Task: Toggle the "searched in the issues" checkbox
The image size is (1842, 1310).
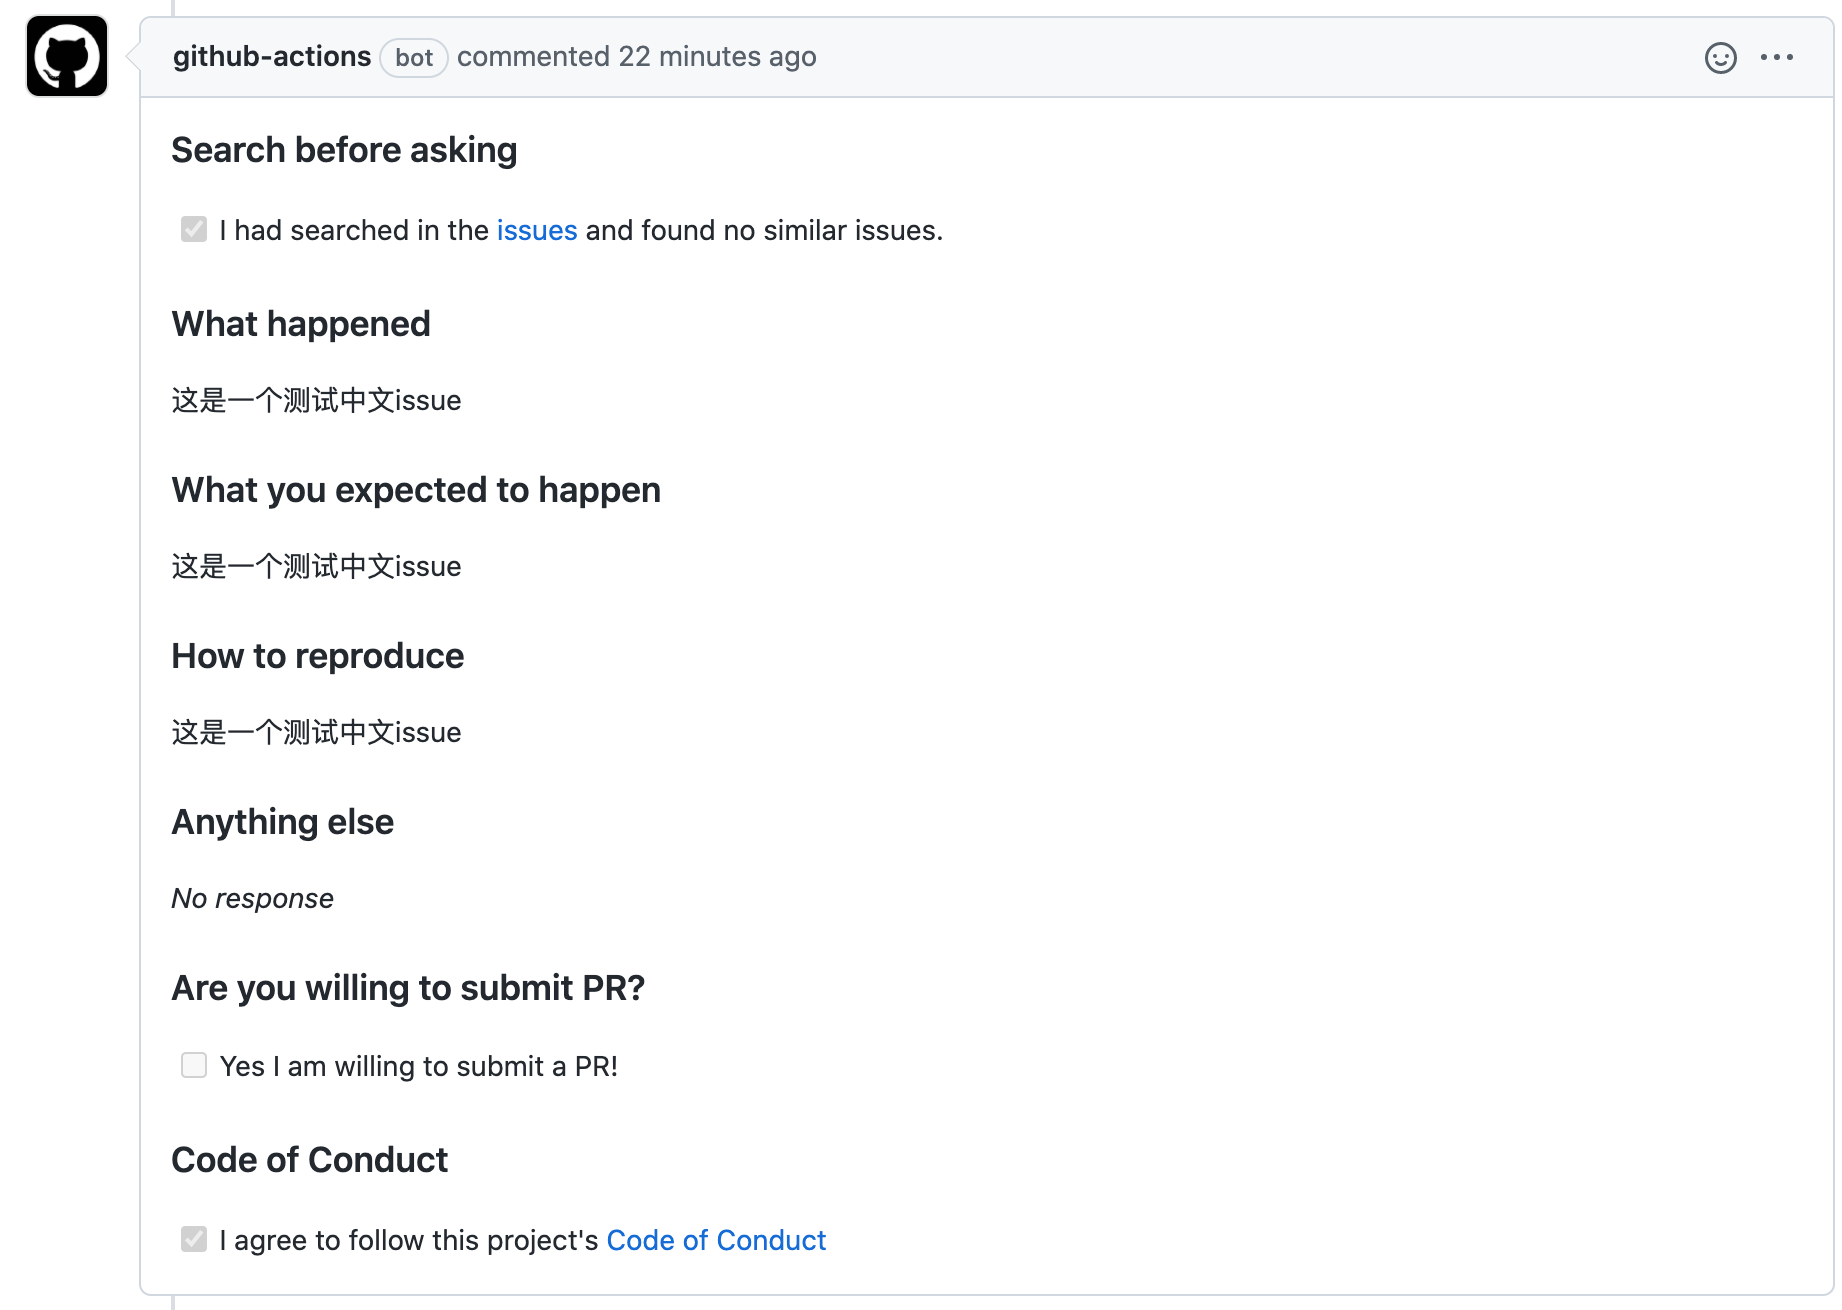Action: point(194,230)
